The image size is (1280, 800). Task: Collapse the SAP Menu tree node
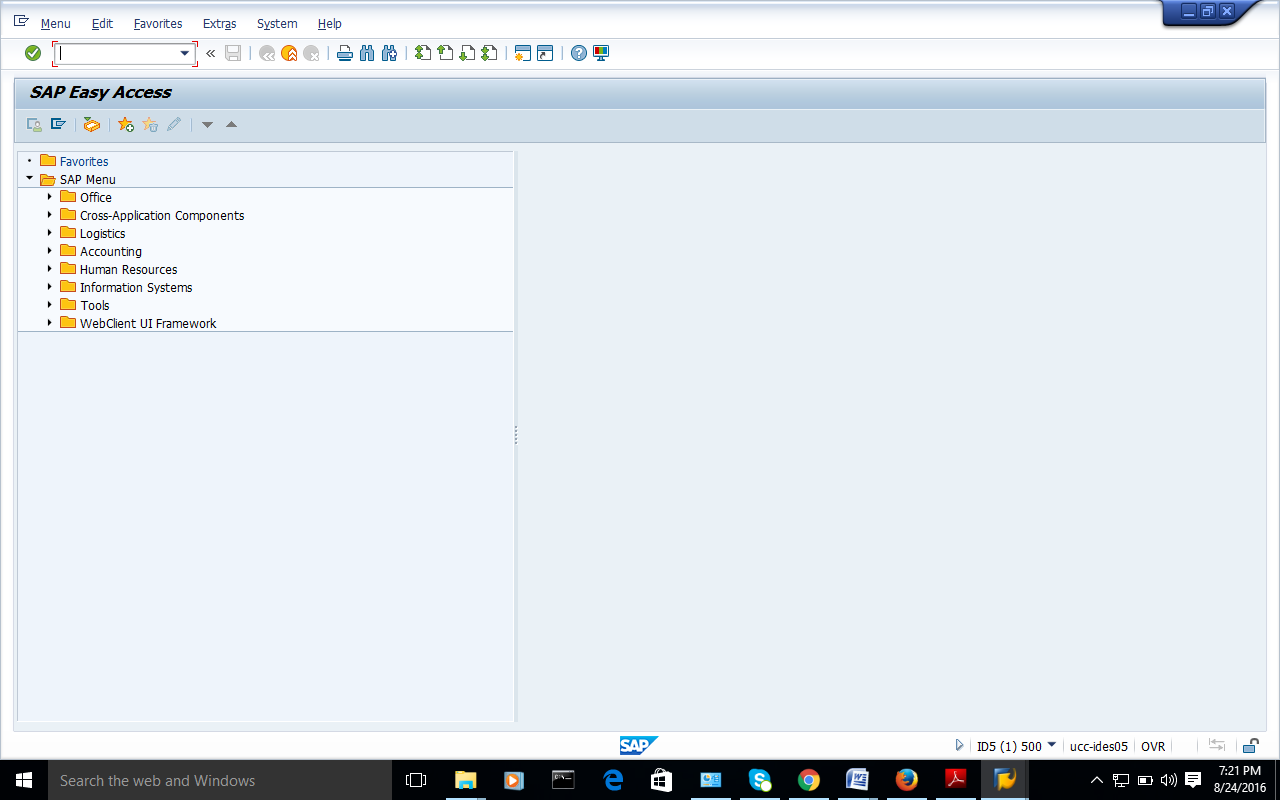(x=30, y=179)
